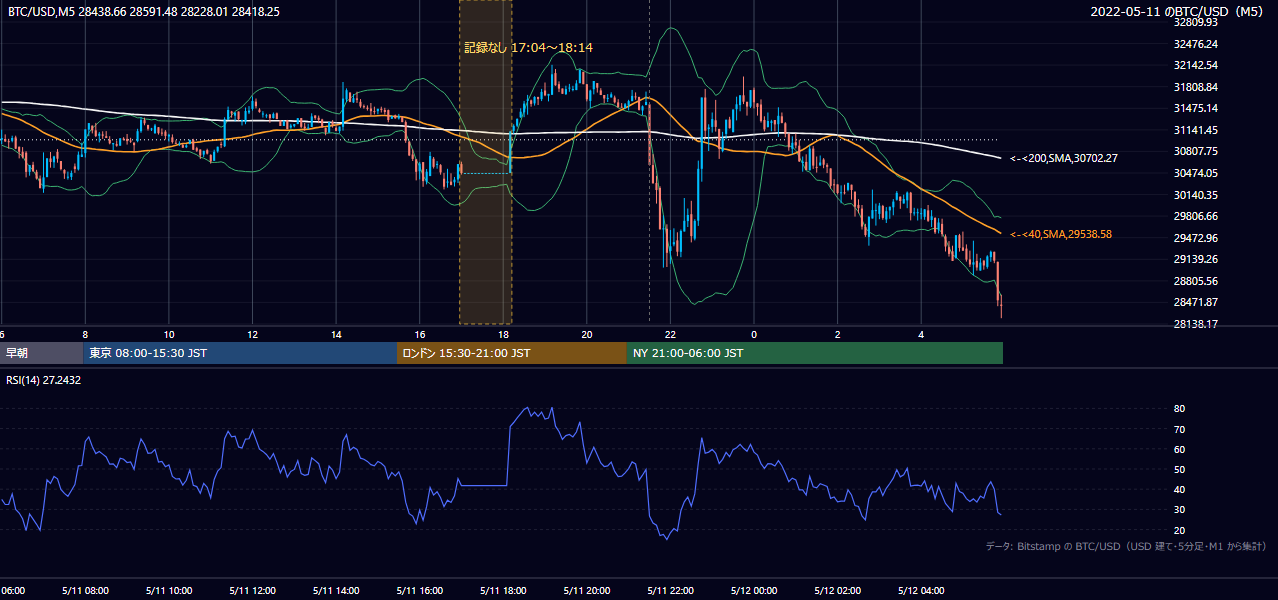Click the 40 SMA label 29538.58
This screenshot has width=1278, height=600.
click(1060, 234)
